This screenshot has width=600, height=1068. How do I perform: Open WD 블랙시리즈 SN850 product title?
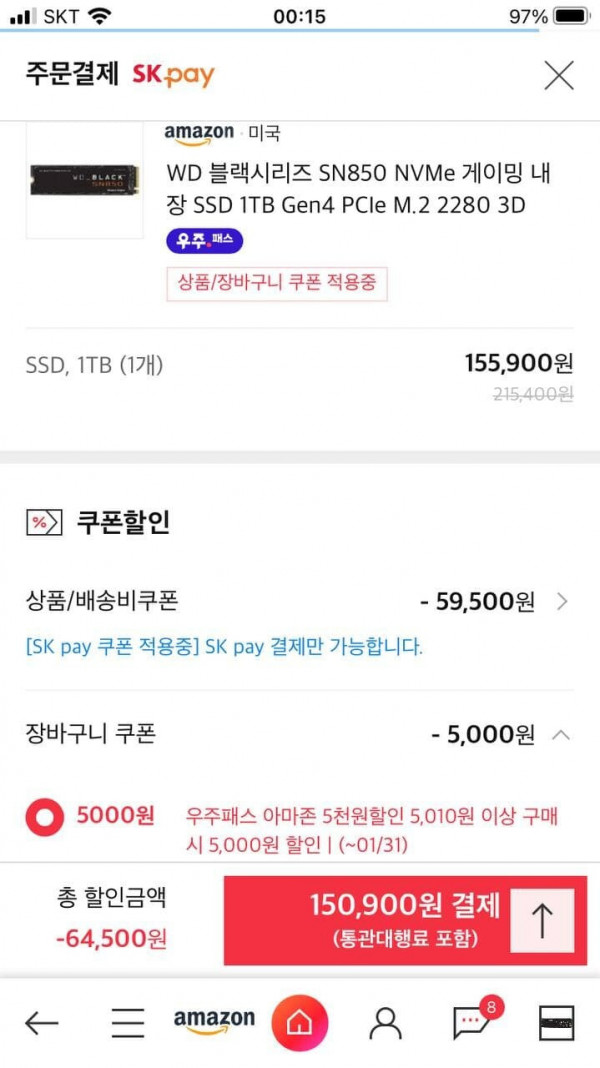point(359,189)
